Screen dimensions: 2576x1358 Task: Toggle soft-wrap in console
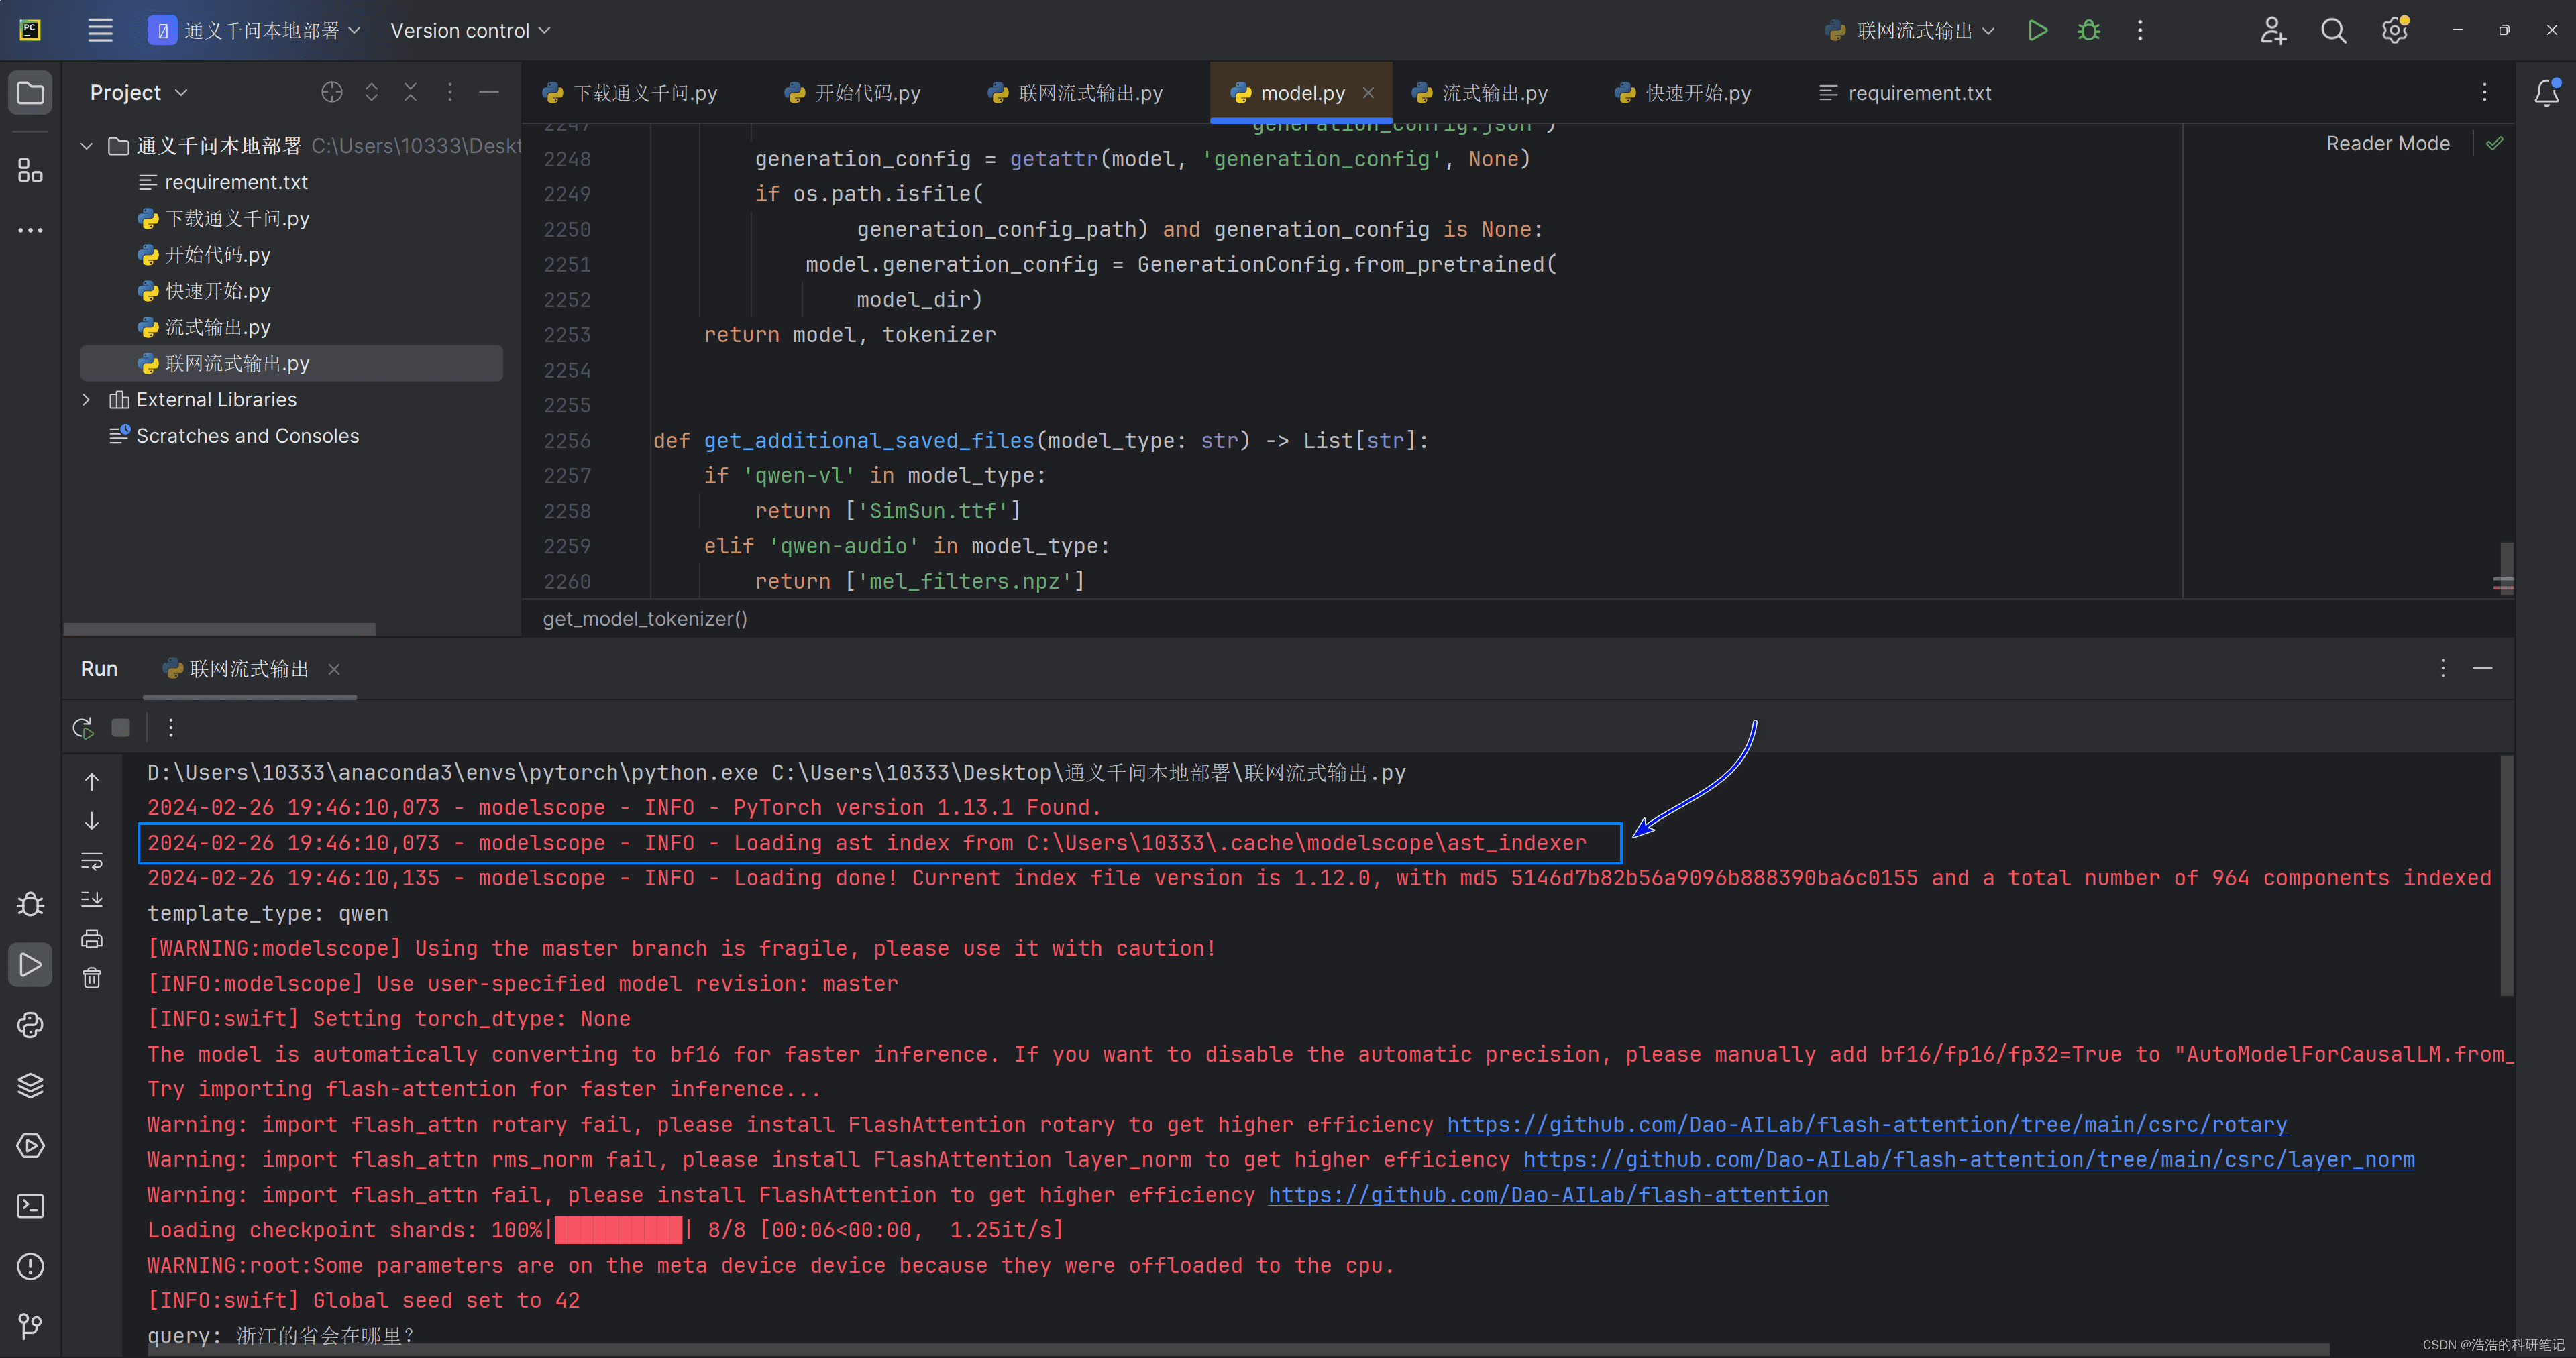pyautogui.click(x=91, y=861)
